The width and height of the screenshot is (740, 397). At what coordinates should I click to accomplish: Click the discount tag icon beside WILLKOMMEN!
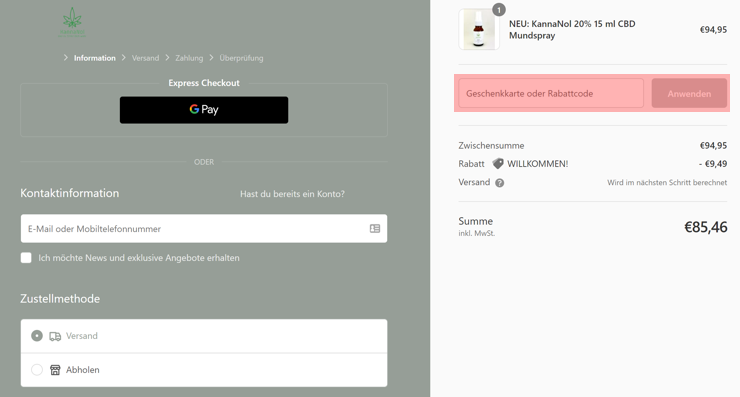[x=498, y=164]
